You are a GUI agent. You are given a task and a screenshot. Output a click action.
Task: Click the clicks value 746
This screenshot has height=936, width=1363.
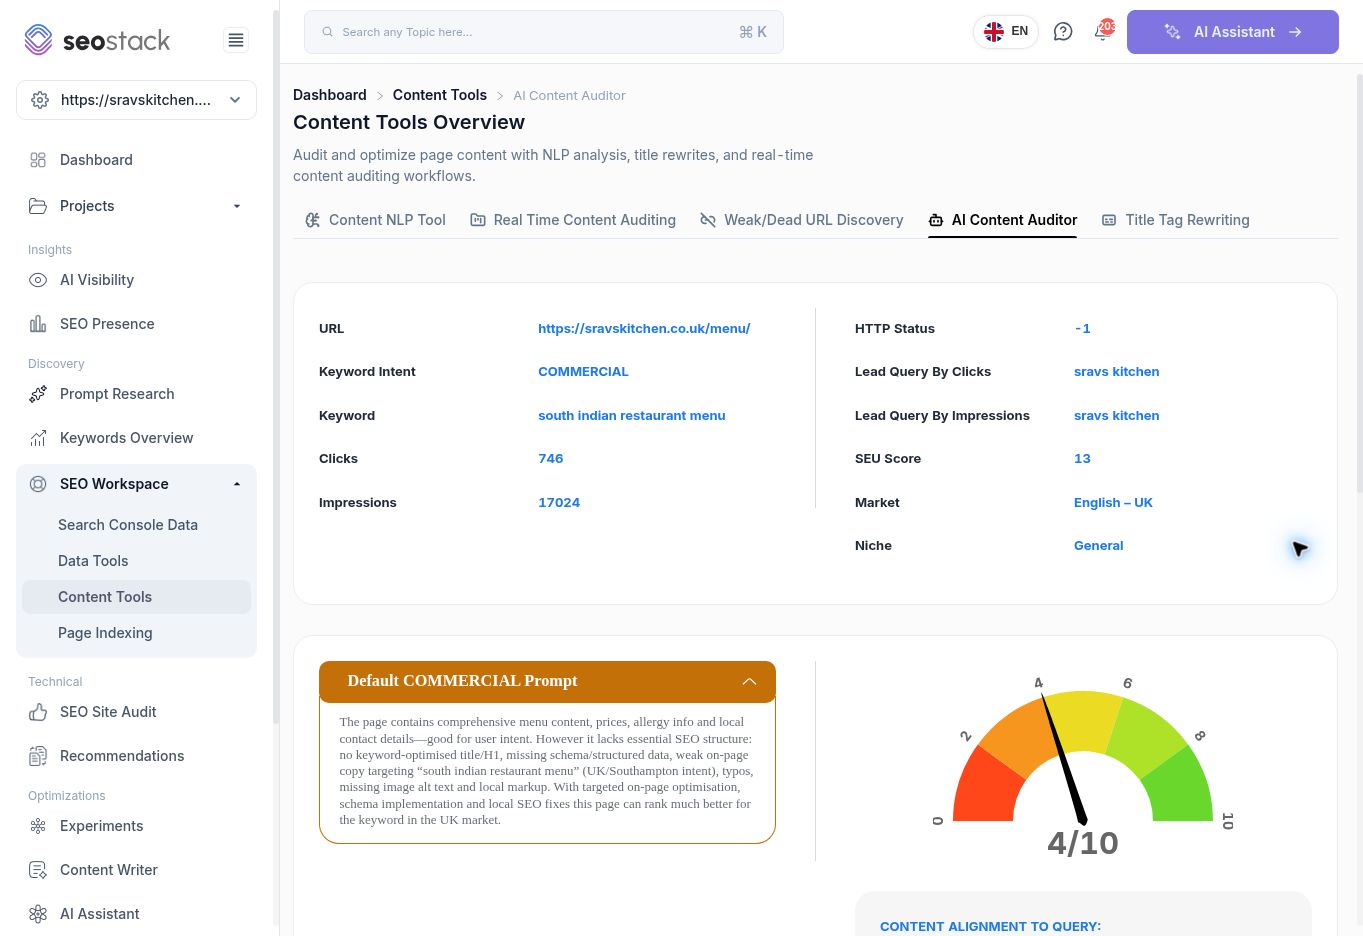click(551, 458)
